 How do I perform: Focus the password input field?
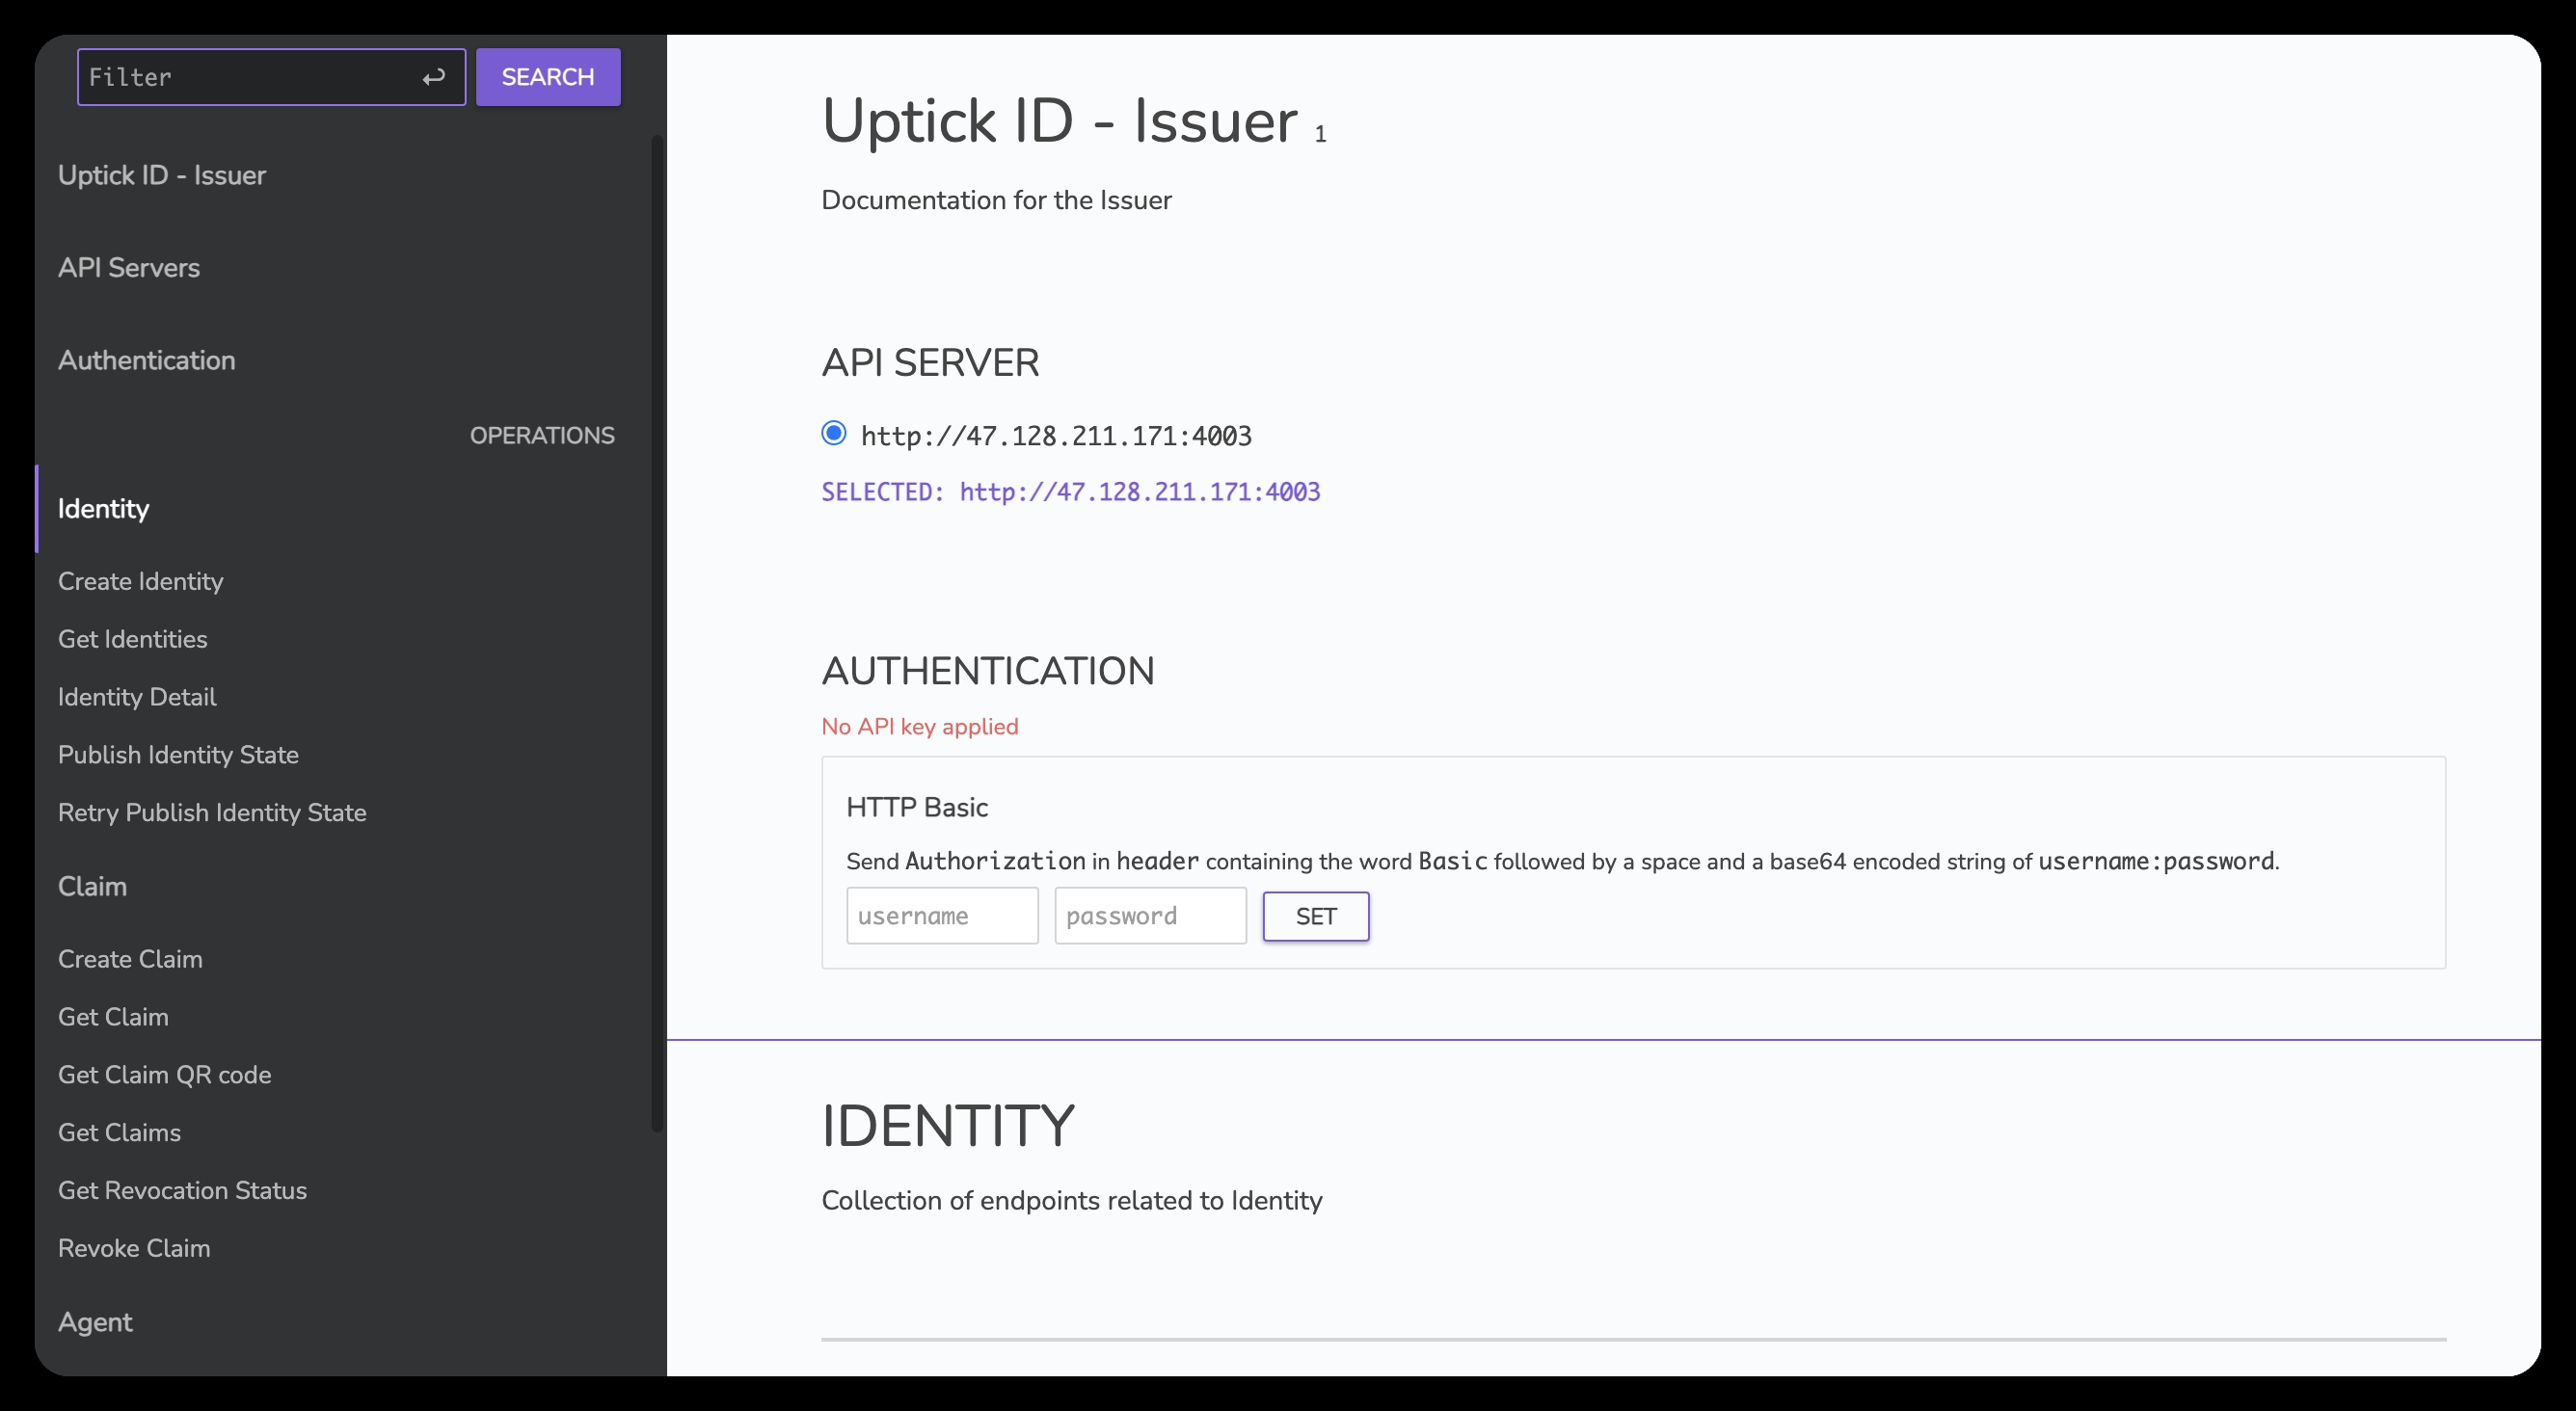click(1150, 916)
